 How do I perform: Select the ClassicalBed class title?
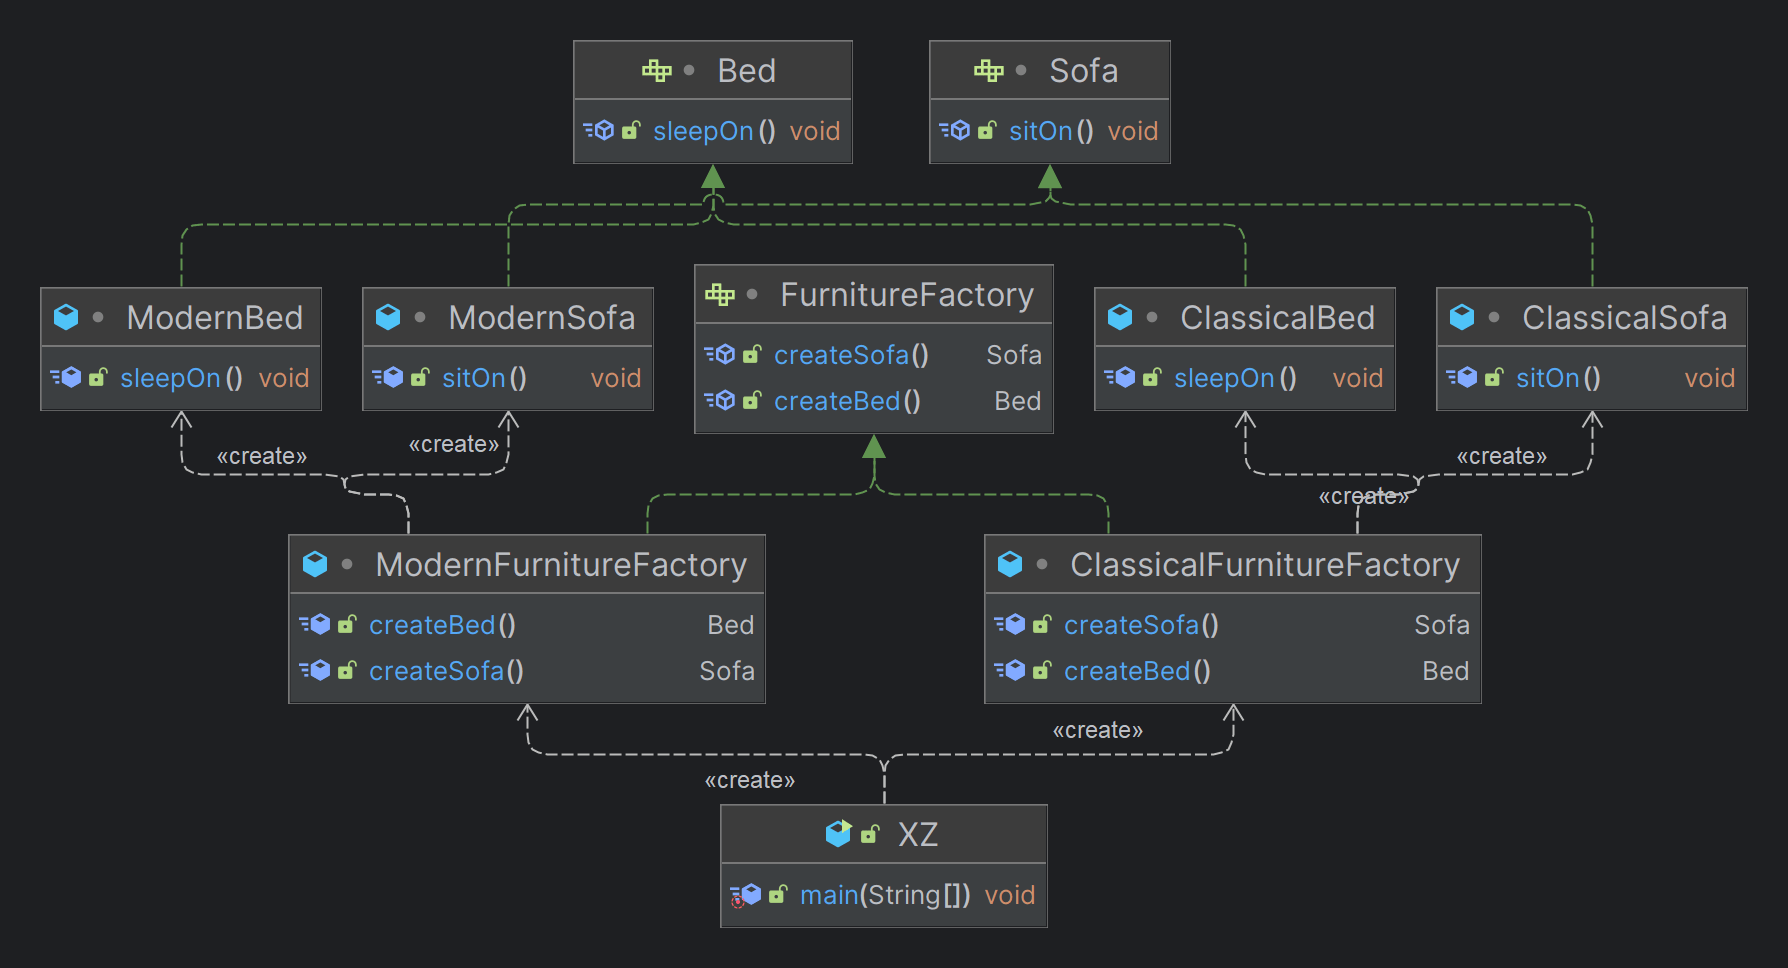pyautogui.click(x=1278, y=318)
